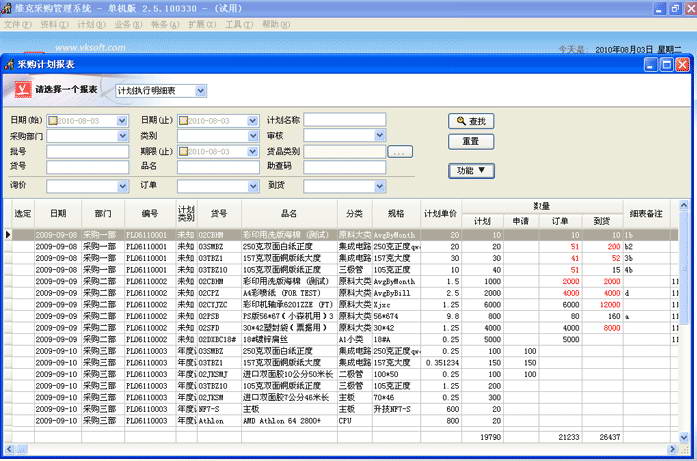Screen dimensions: 697x461
Task: Open the 询价 dropdown
Action: click(x=123, y=186)
